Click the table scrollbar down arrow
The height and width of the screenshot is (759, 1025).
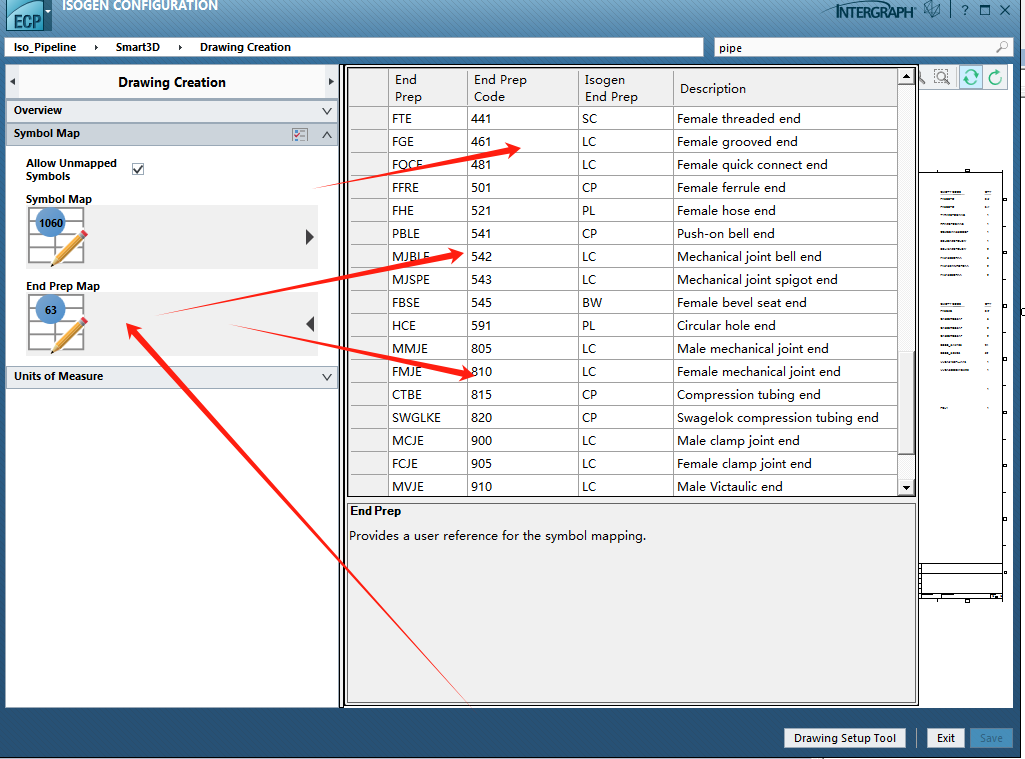click(x=906, y=487)
